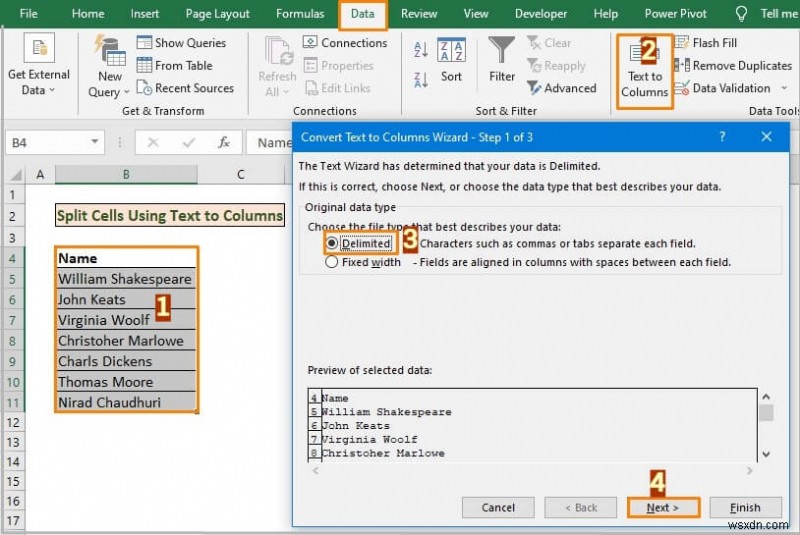Click Finish in the wizard
The width and height of the screenshot is (800, 535).
pyautogui.click(x=745, y=507)
